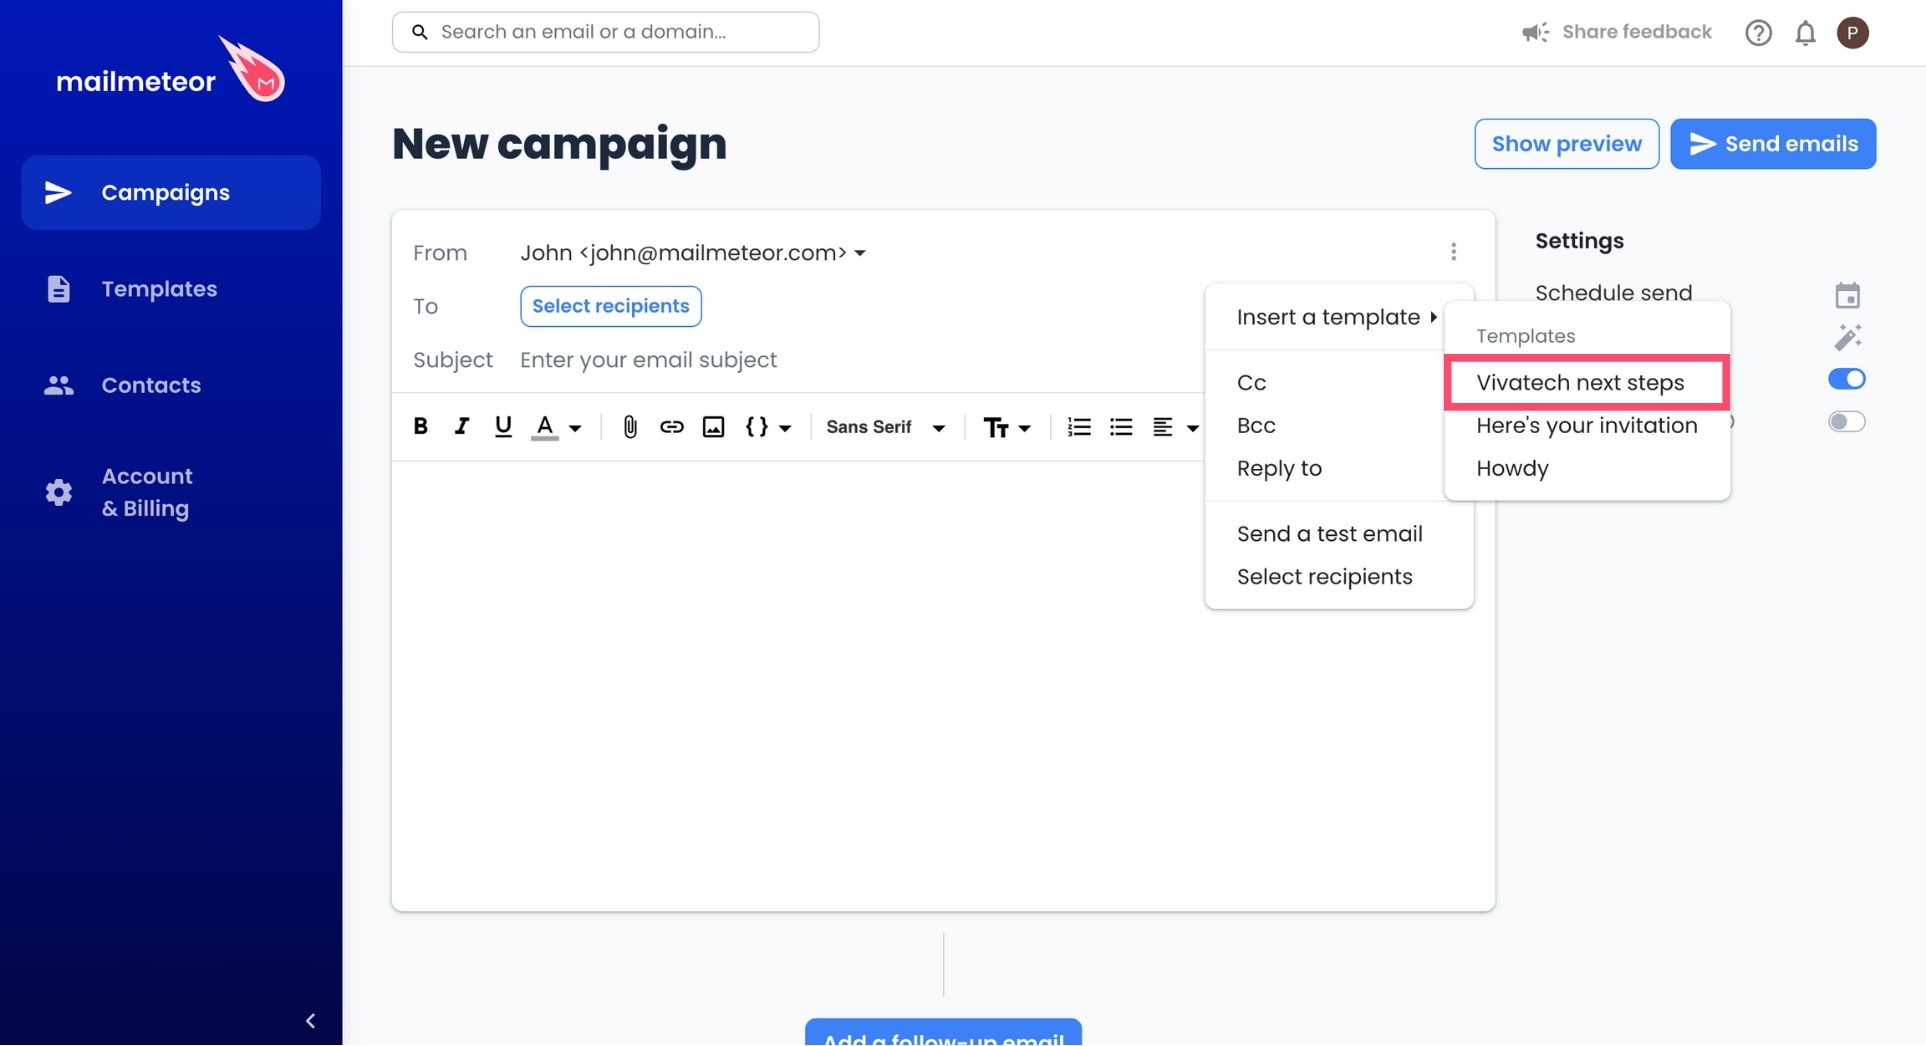Open notifications bell

(x=1805, y=33)
